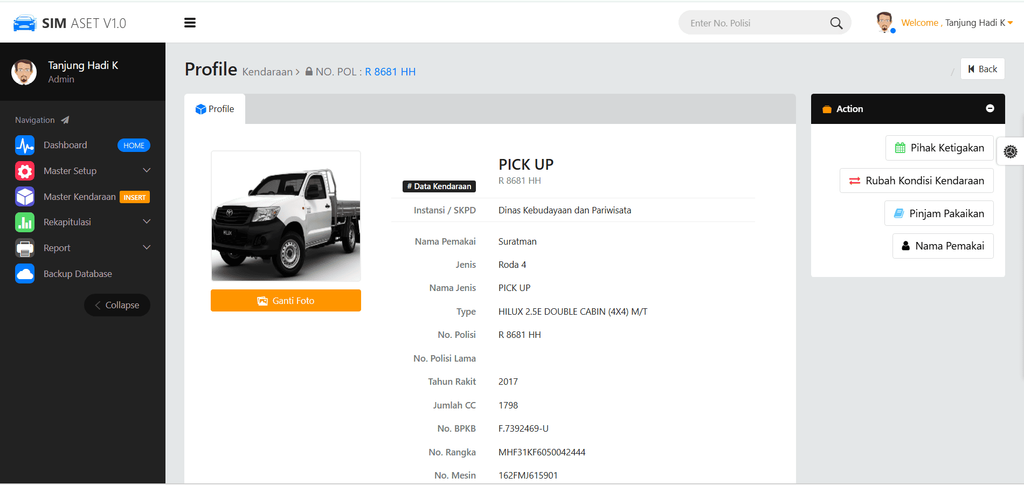The width and height of the screenshot is (1024, 485).
Task: Click Rubah Kondisi Kendaraan button
Action: tap(916, 181)
